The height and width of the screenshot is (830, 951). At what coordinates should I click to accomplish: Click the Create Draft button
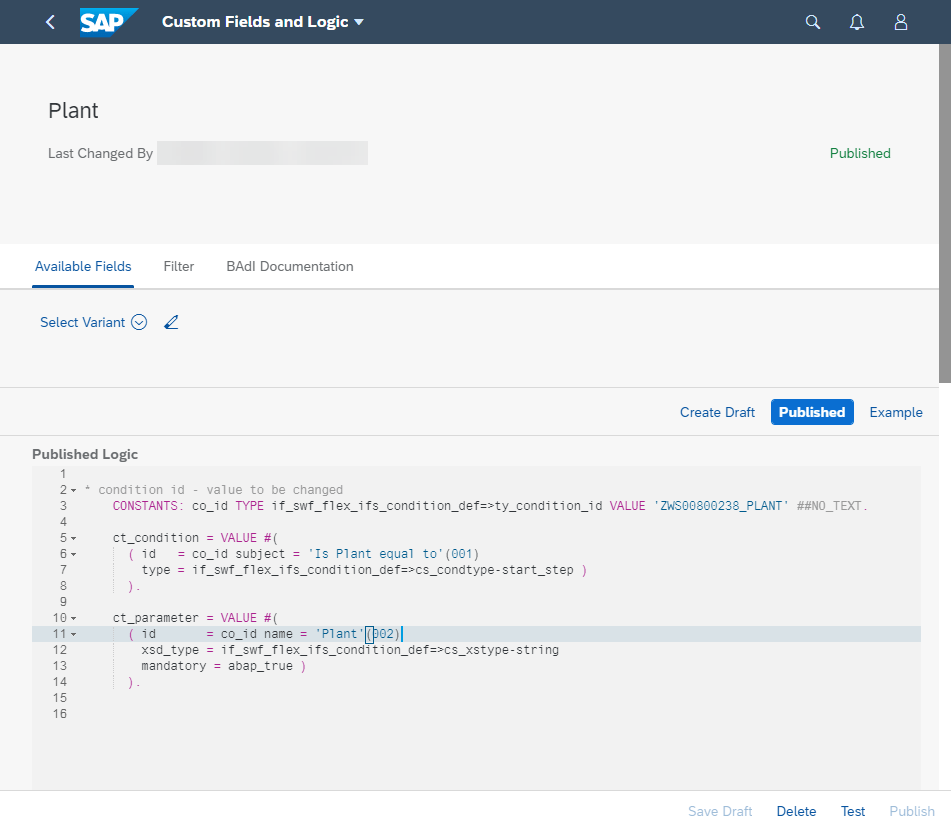(x=717, y=412)
